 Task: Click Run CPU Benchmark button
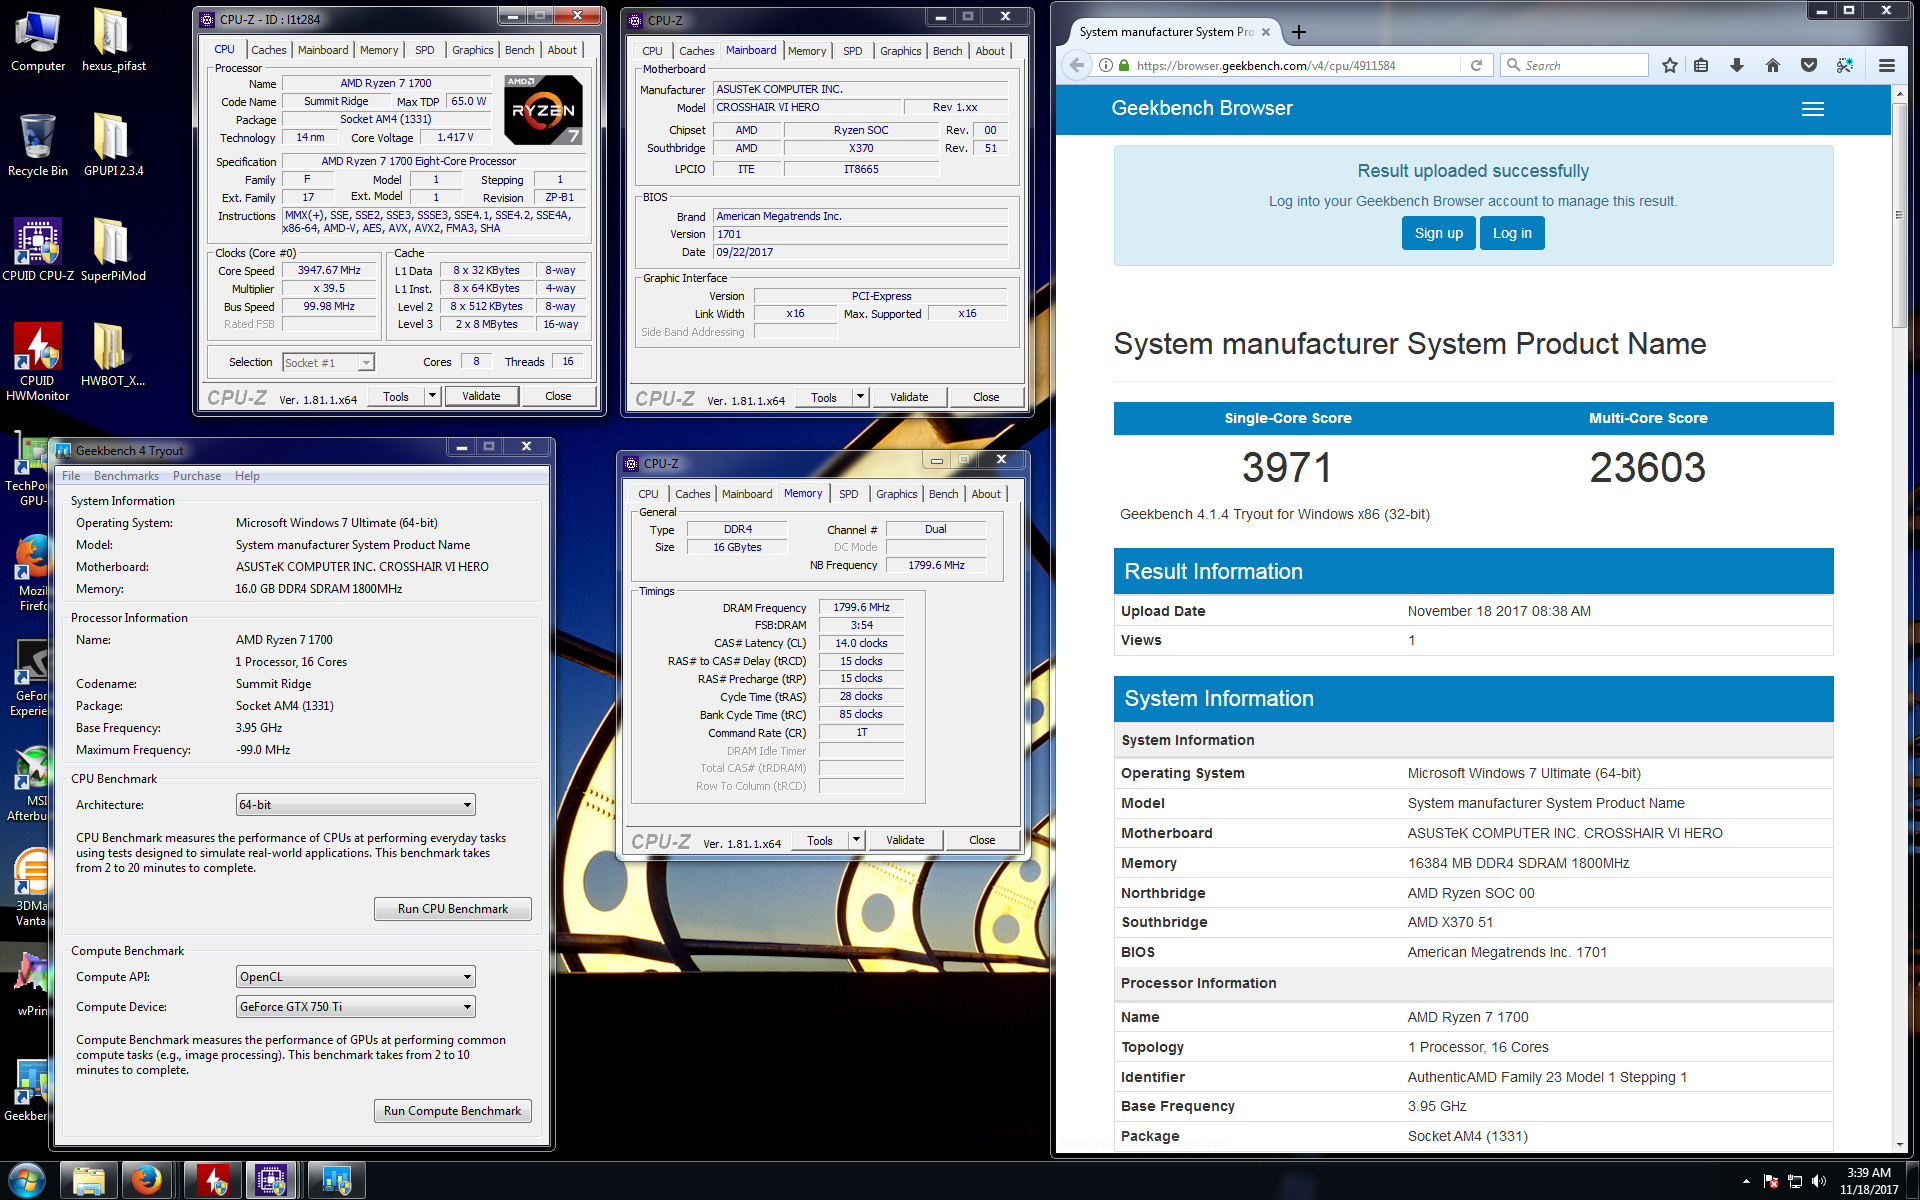[453, 909]
